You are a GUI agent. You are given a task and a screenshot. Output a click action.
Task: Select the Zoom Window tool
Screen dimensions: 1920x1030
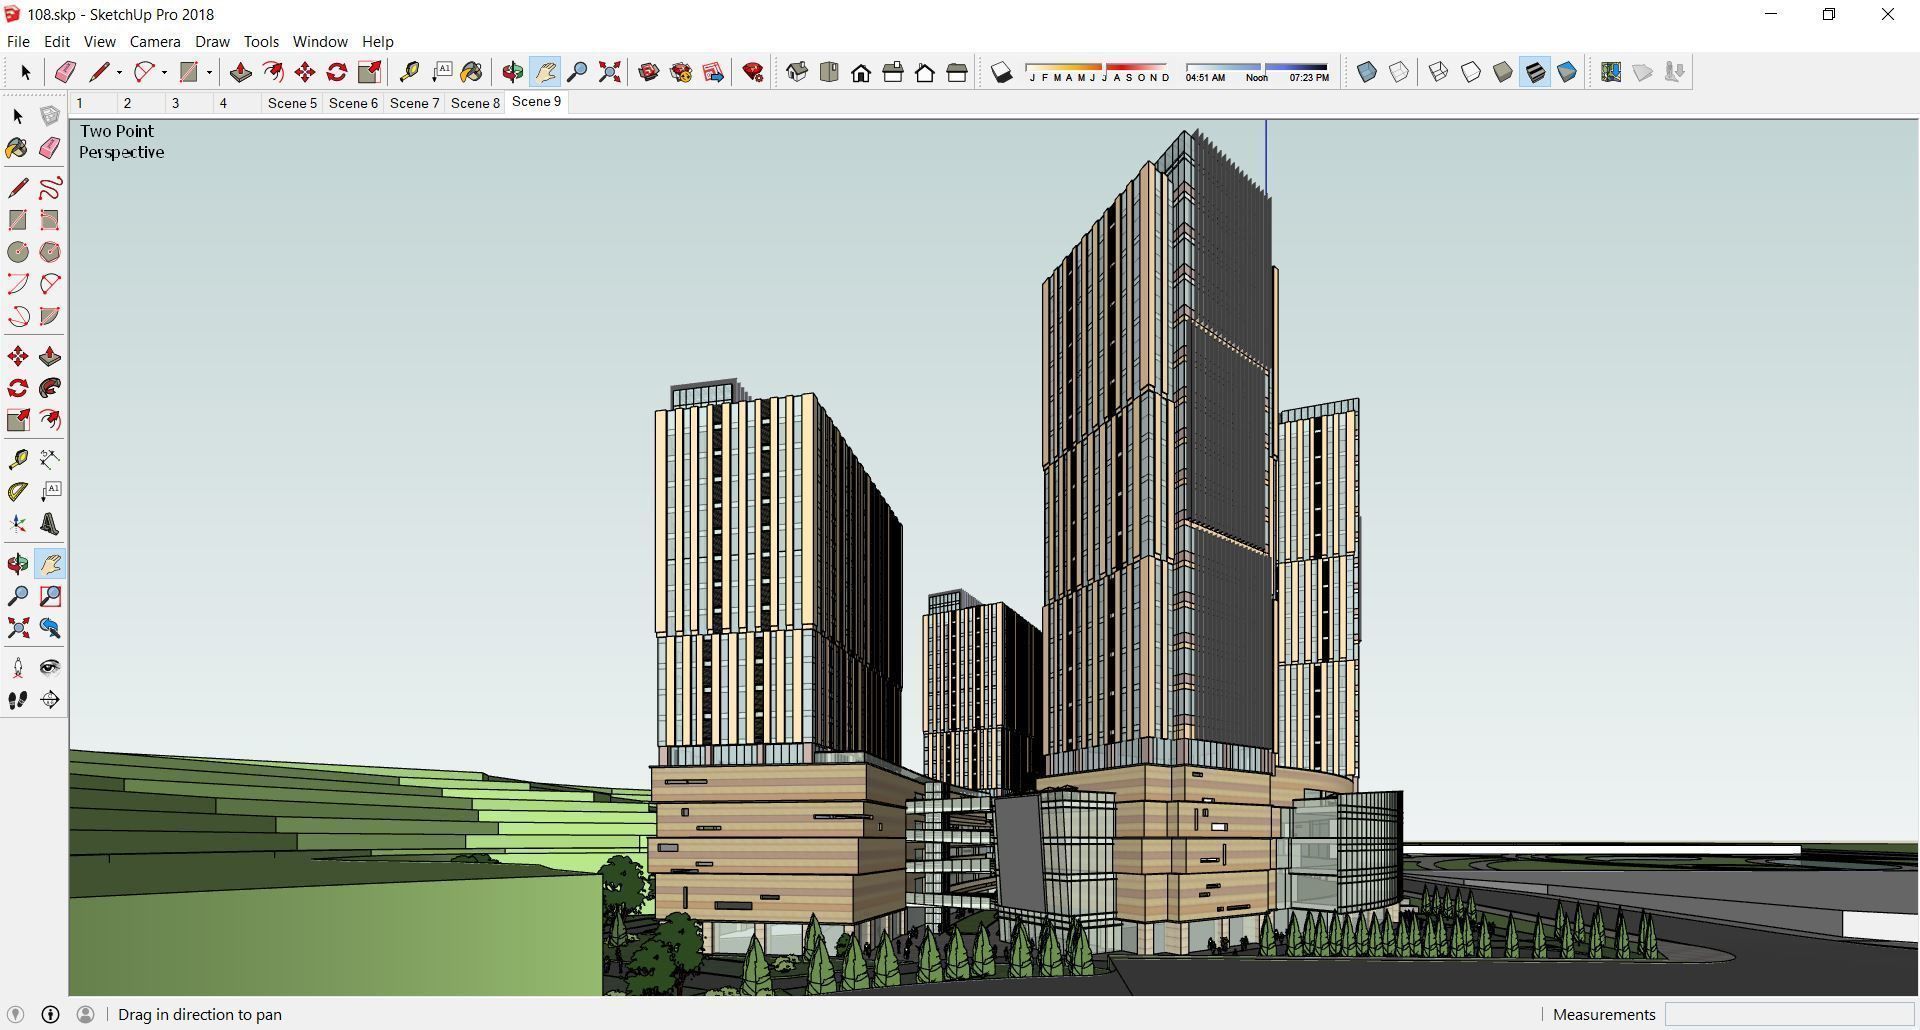point(50,596)
